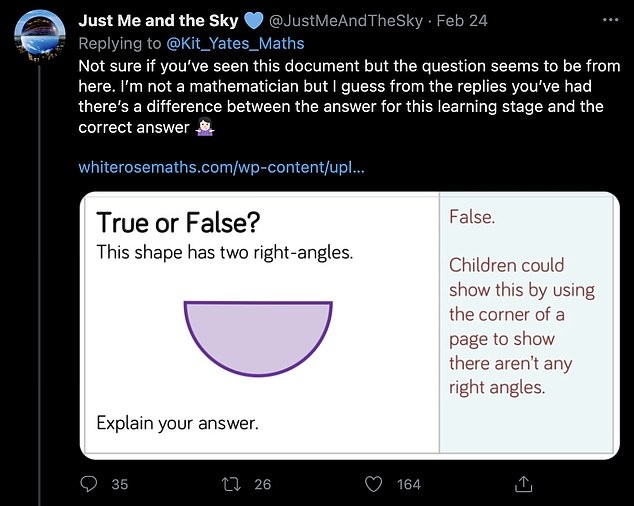
Task: Click the reply count 35
Action: 119,484
